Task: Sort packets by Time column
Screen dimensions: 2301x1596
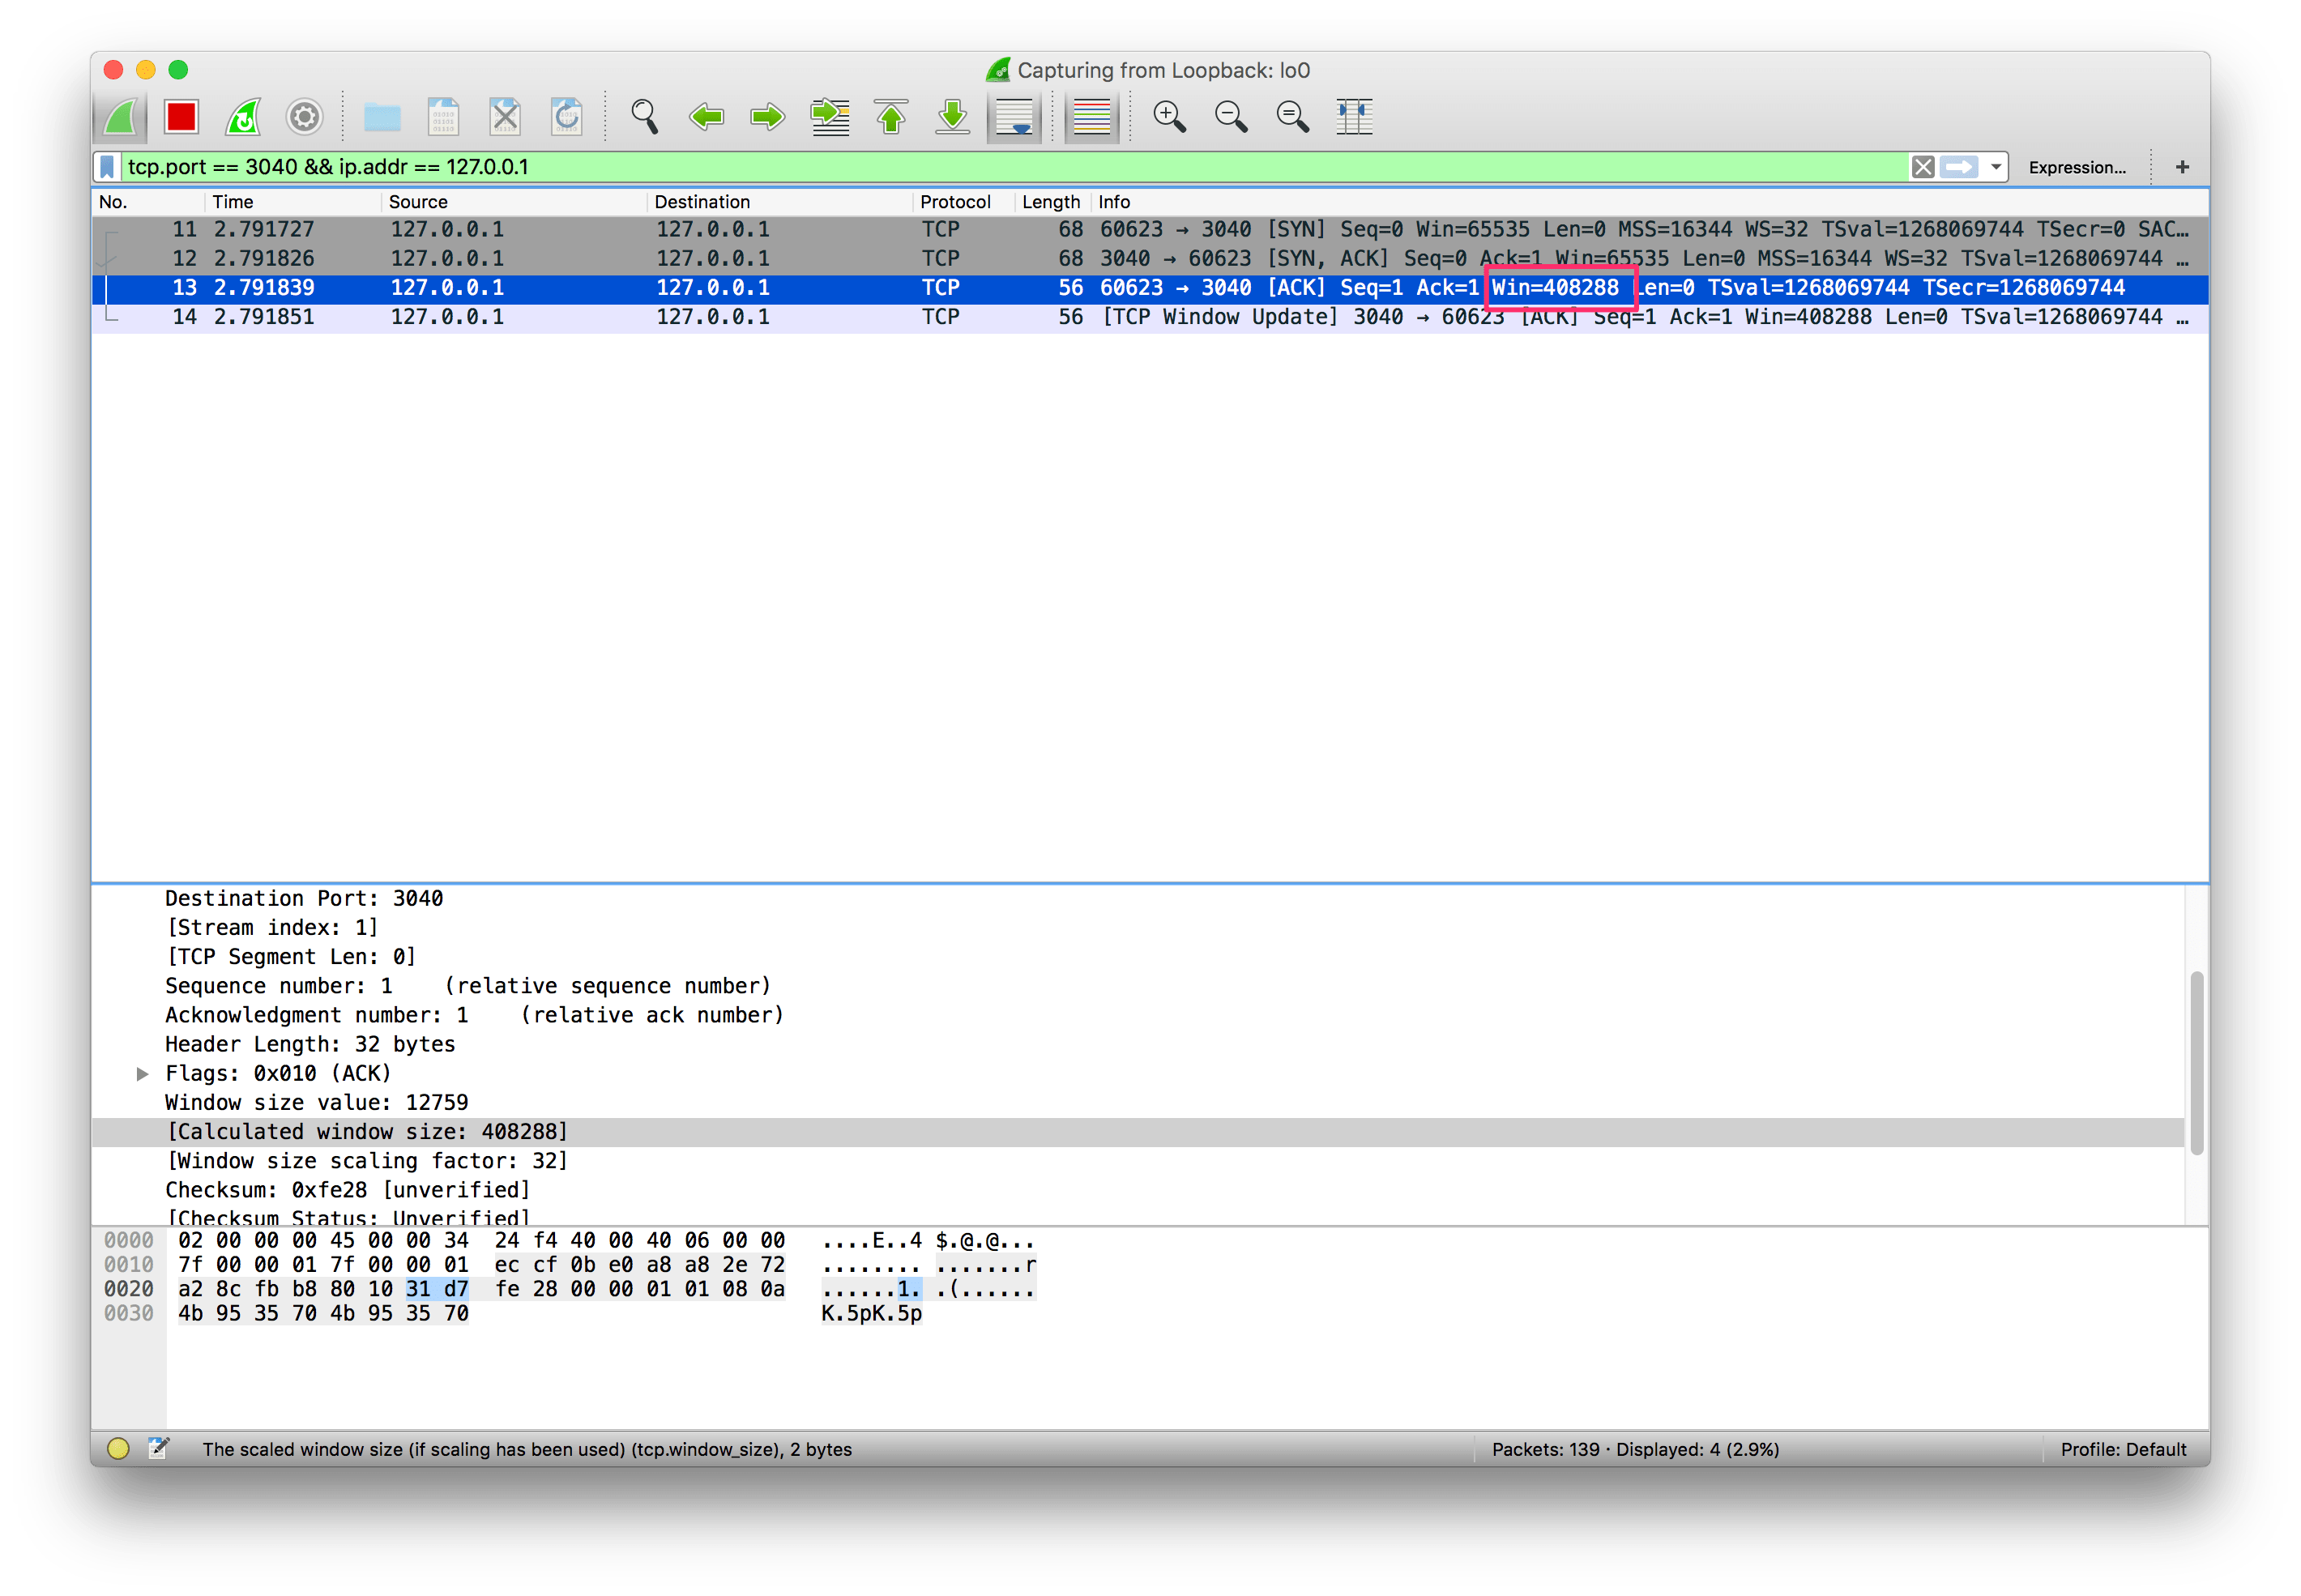Action: 293,202
